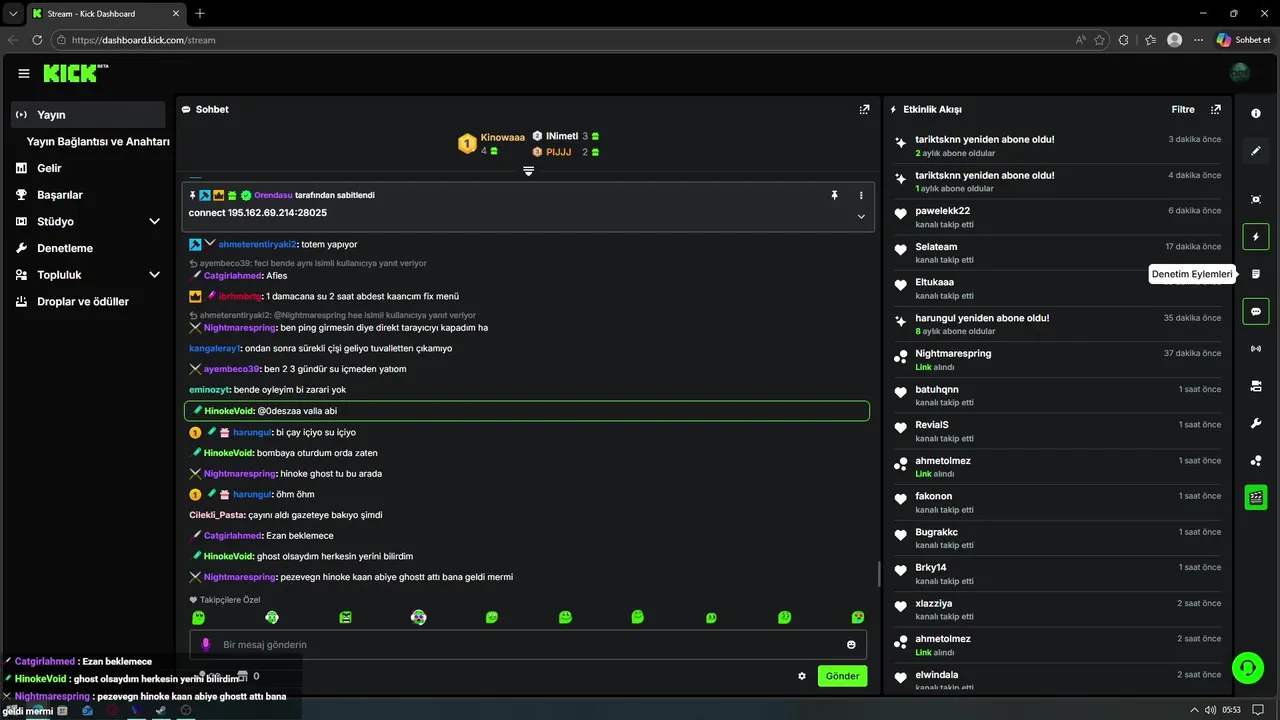Click the eminozyt username in chat
The height and width of the screenshot is (720, 1280).
coord(209,390)
